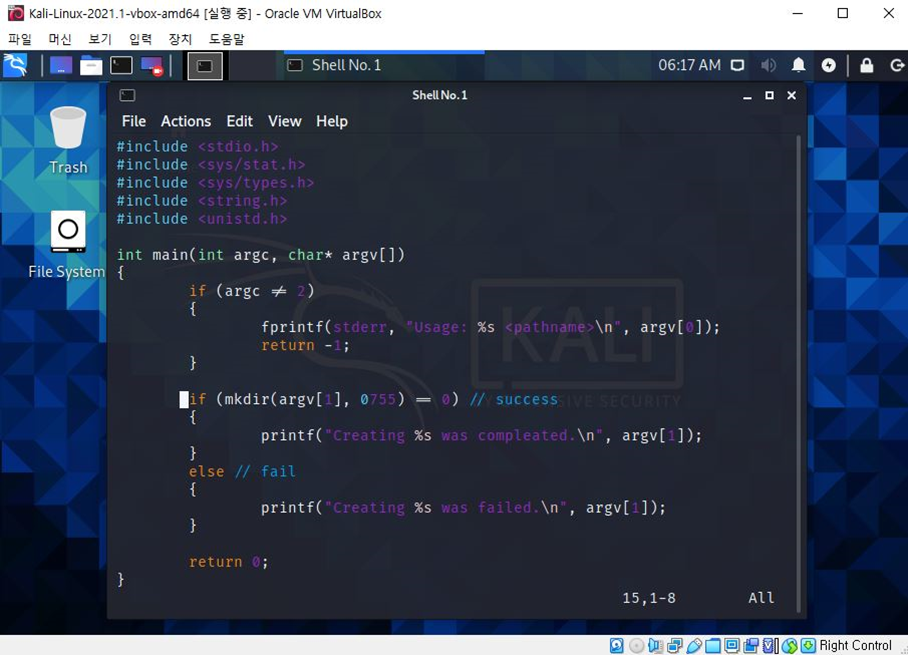Open the Kali dragon applications menu
Screen dimensions: 908x655
pyautogui.click(x=15, y=65)
